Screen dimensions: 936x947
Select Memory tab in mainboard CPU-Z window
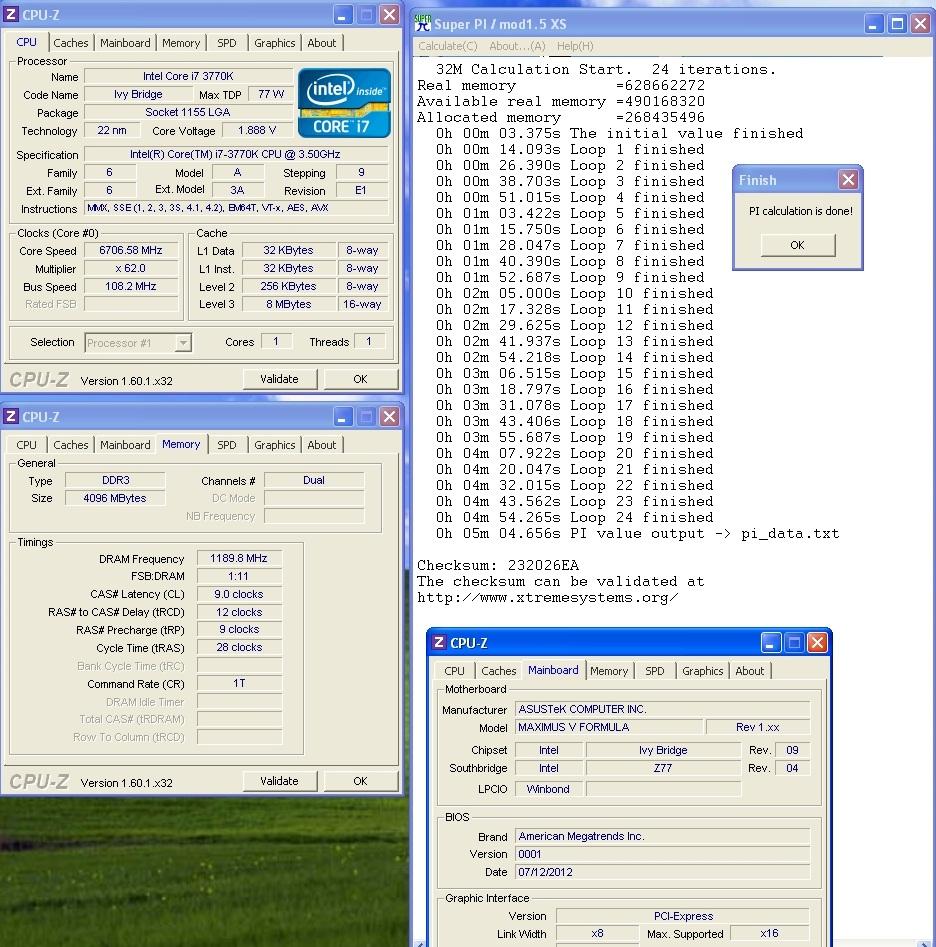click(609, 671)
